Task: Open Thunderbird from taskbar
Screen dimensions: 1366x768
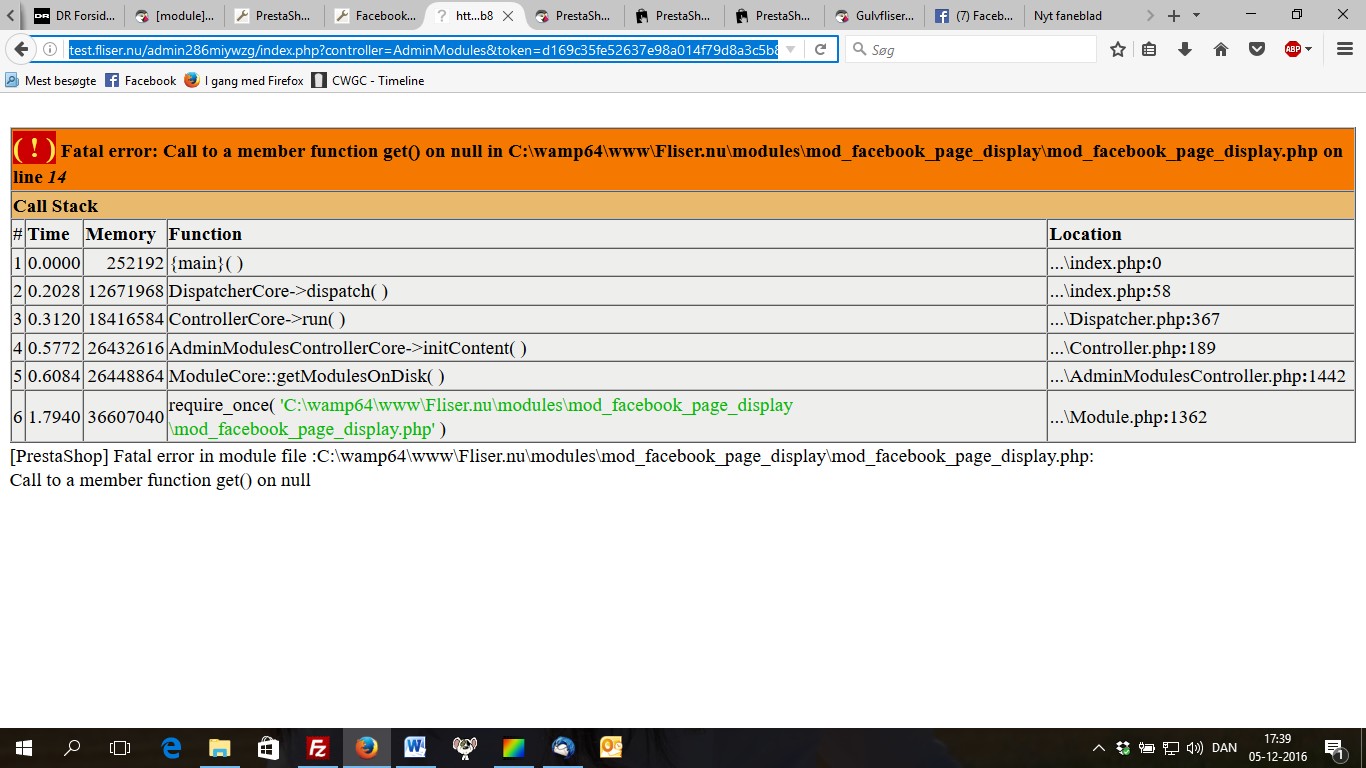Action: coord(563,748)
